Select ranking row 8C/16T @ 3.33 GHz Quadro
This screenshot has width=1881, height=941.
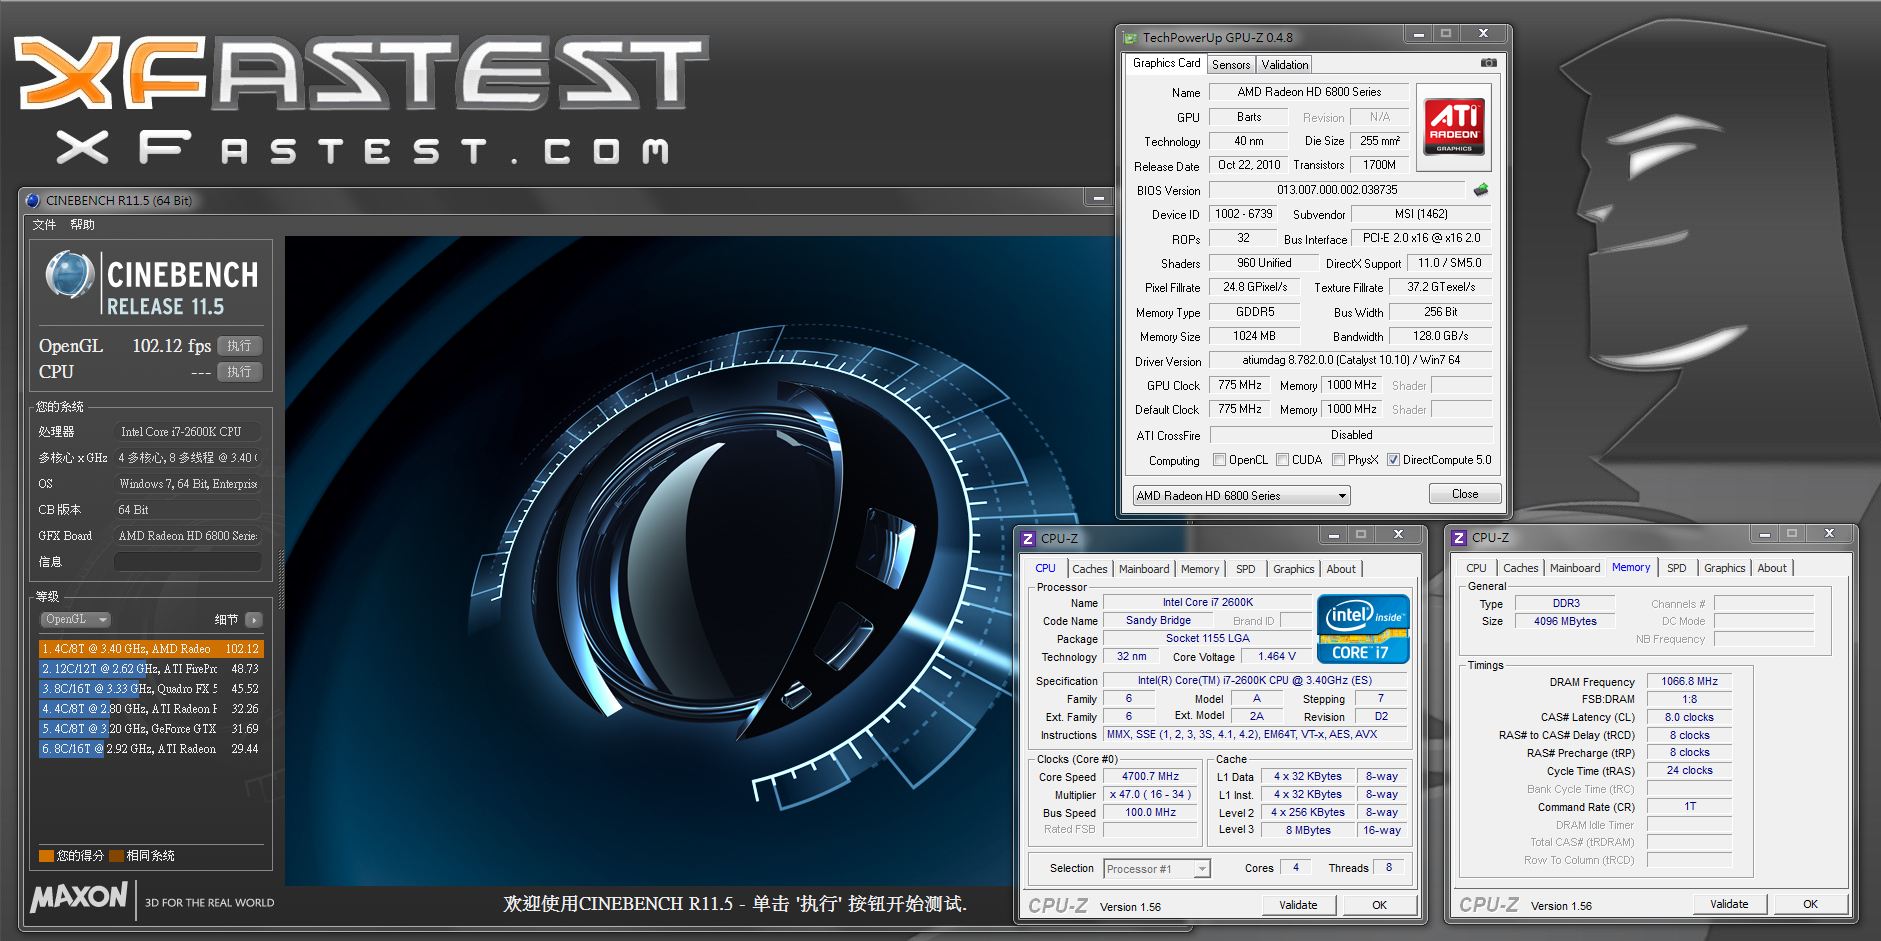pos(150,689)
